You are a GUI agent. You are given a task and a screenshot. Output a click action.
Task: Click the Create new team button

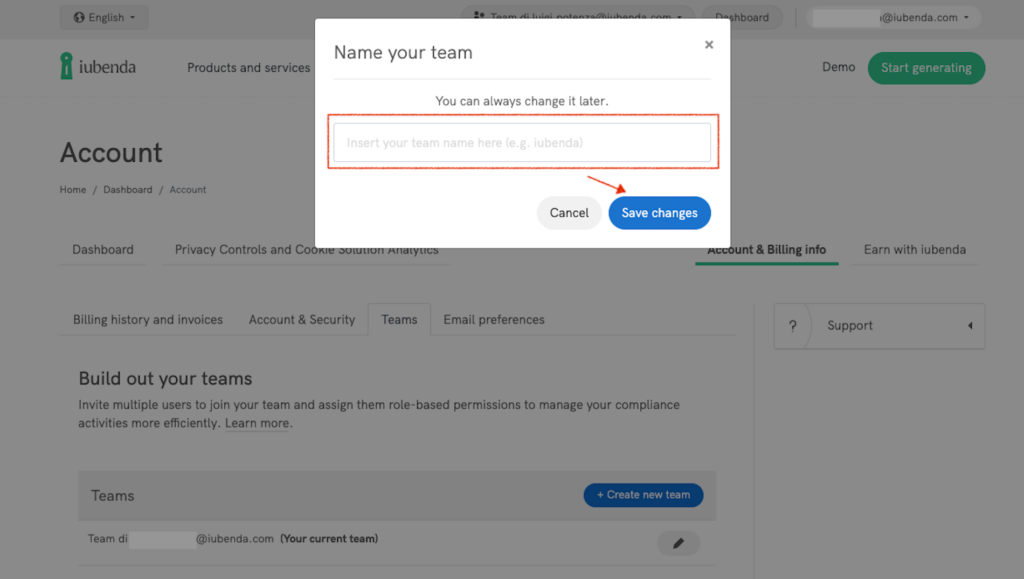click(x=643, y=495)
